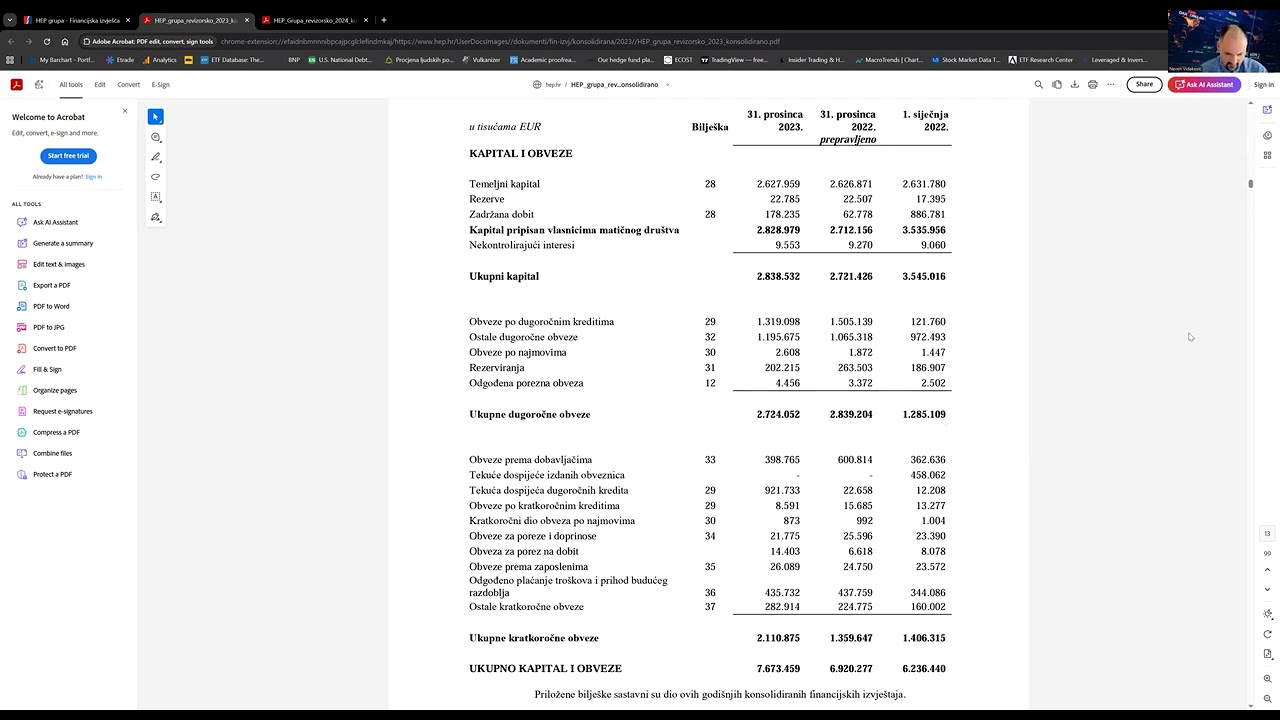Open a new browser tab
This screenshot has width=1280, height=720.
[384, 20]
